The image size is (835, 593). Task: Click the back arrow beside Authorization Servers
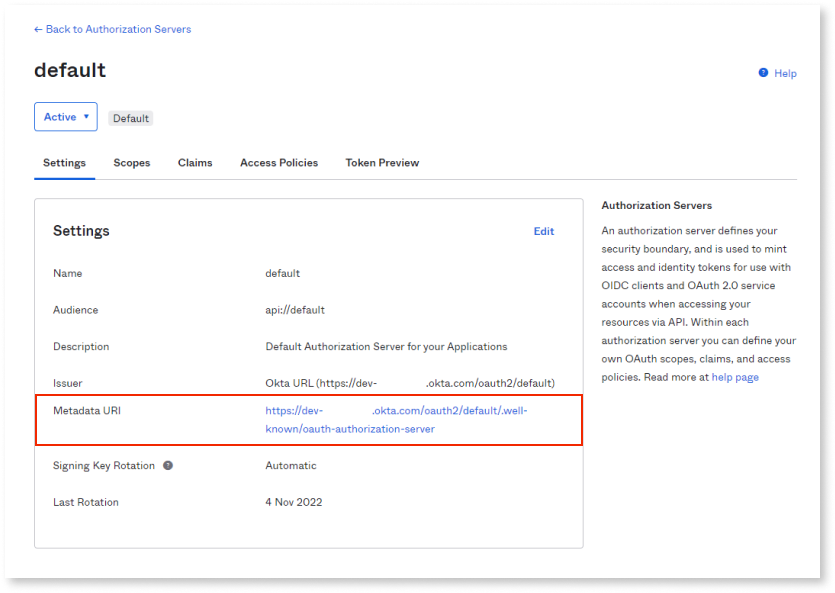(x=37, y=29)
